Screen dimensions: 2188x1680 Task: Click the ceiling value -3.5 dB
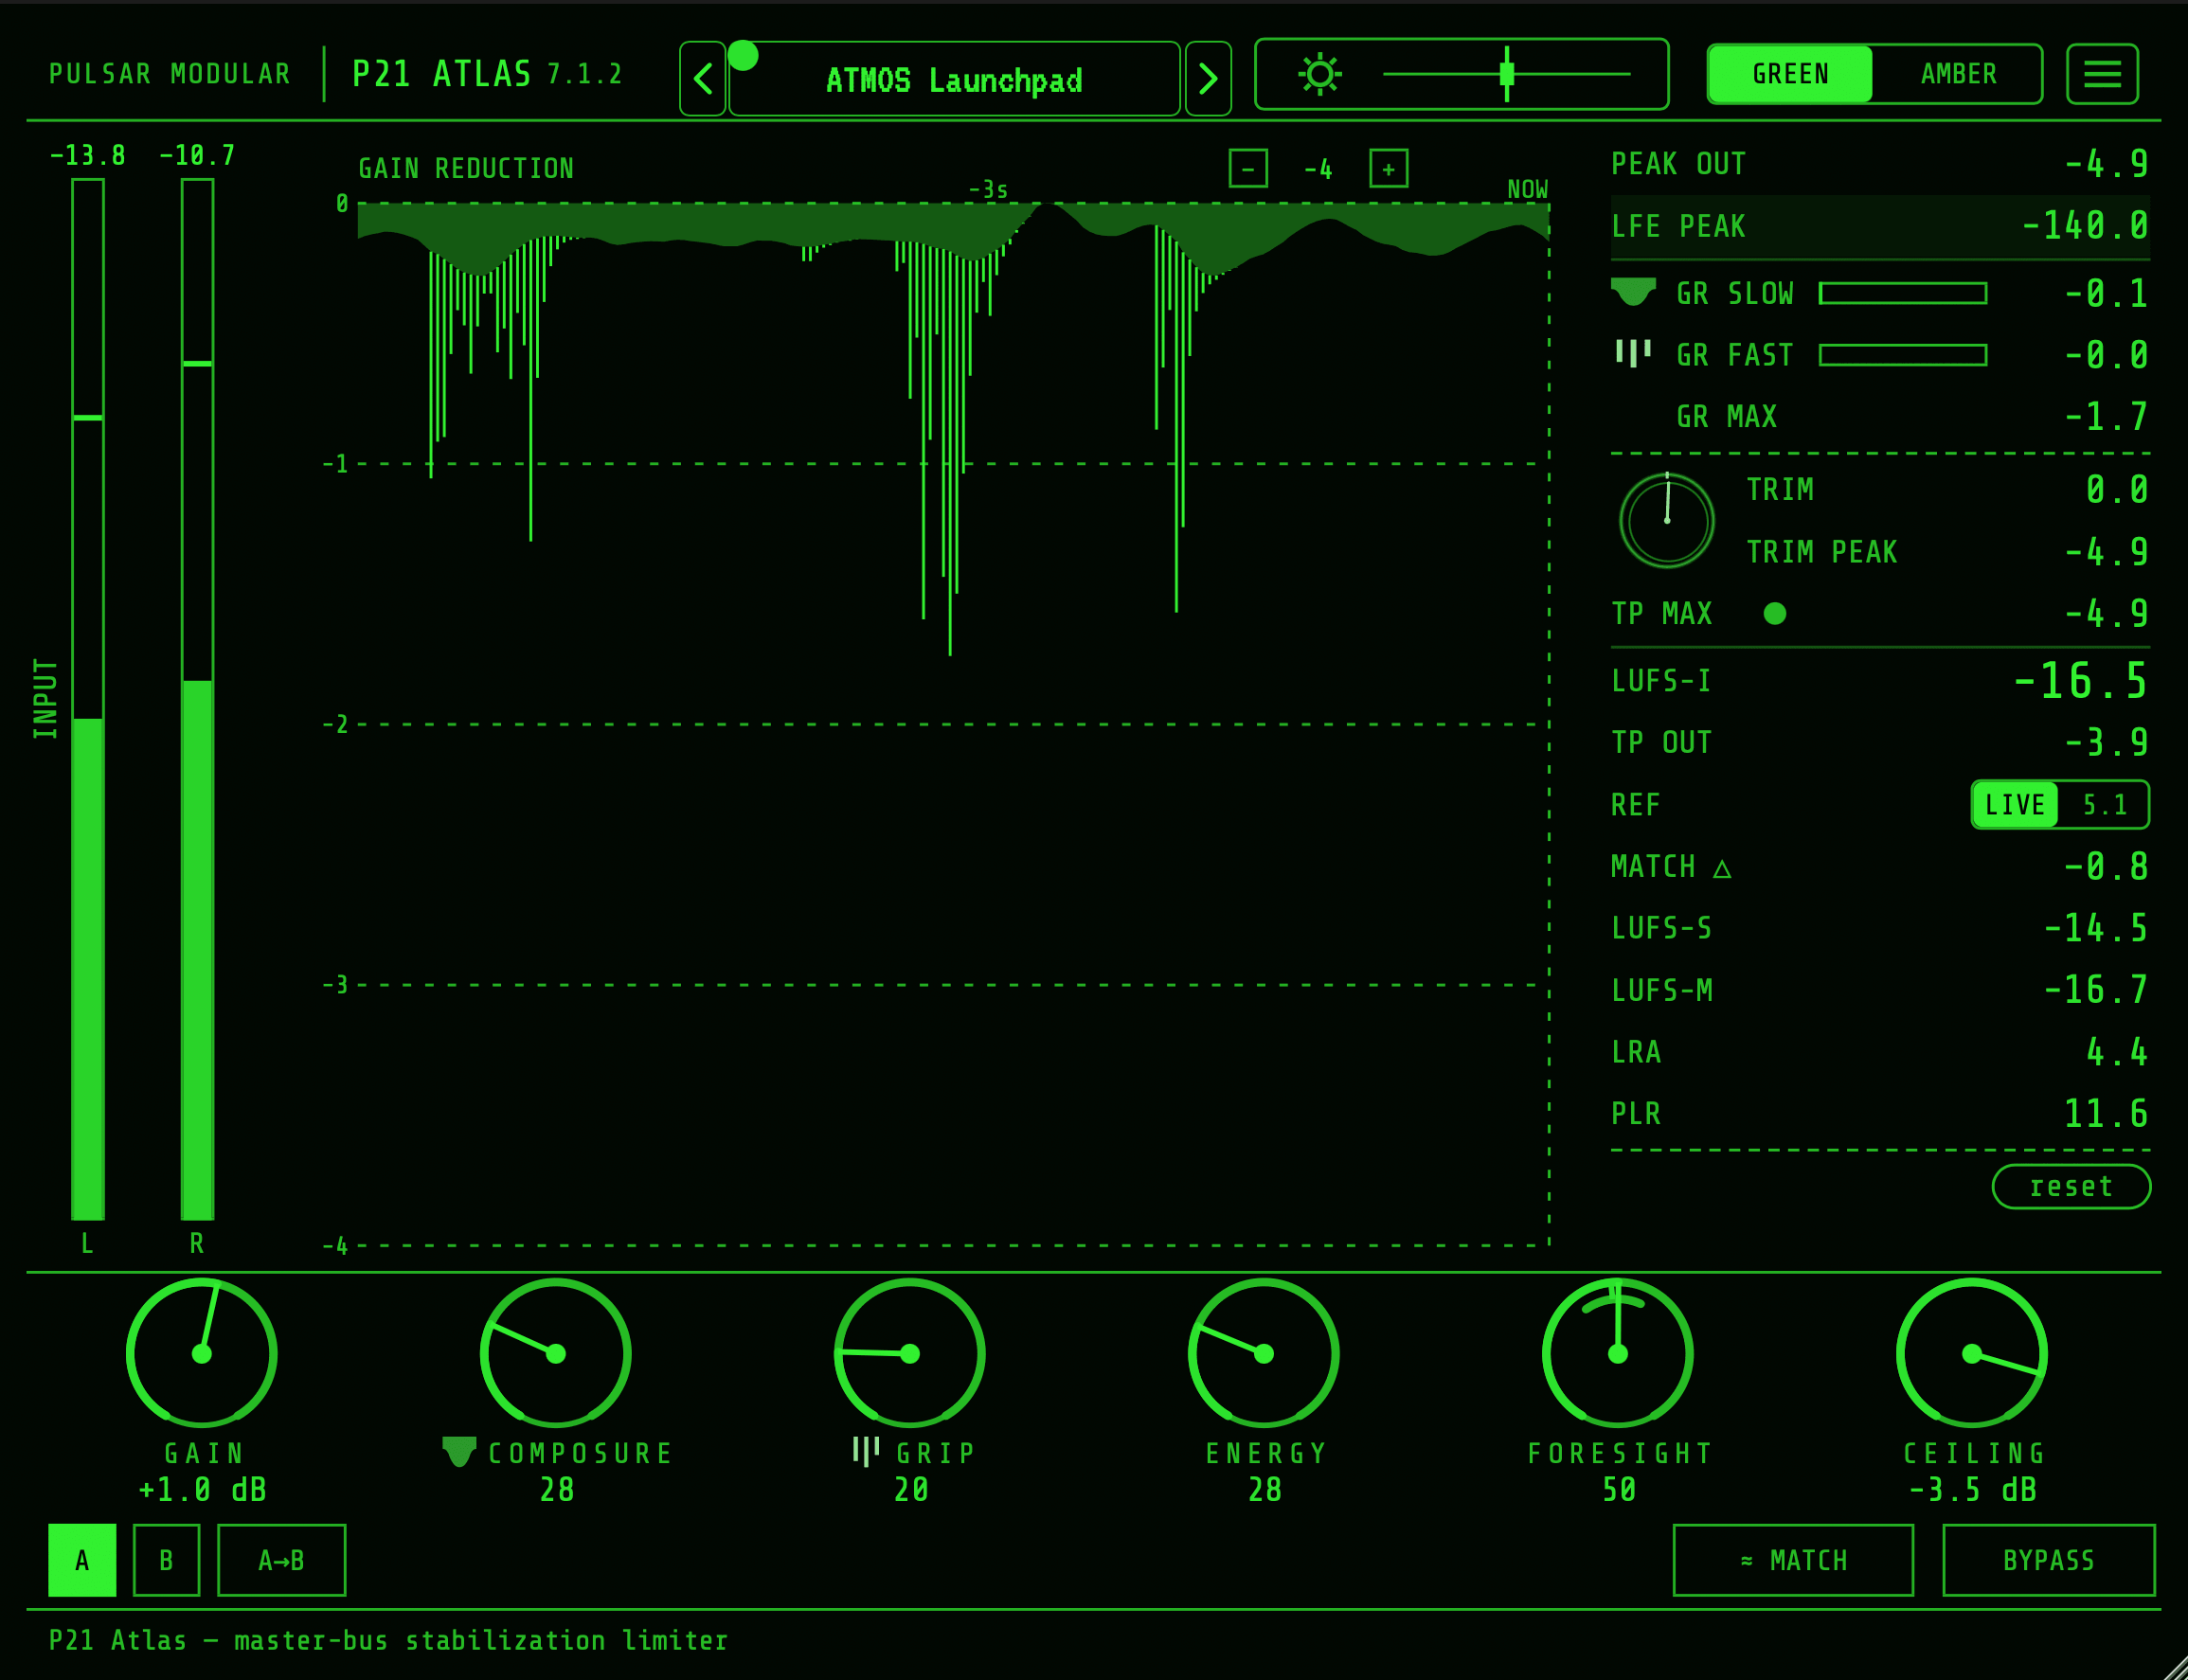point(1972,1490)
